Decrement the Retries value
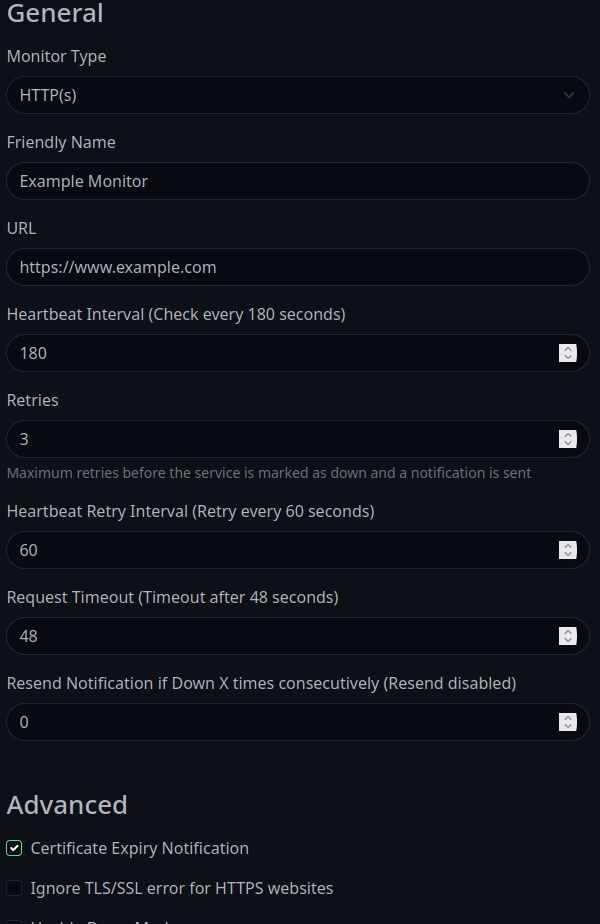Viewport: 600px width, 924px height. (568, 443)
